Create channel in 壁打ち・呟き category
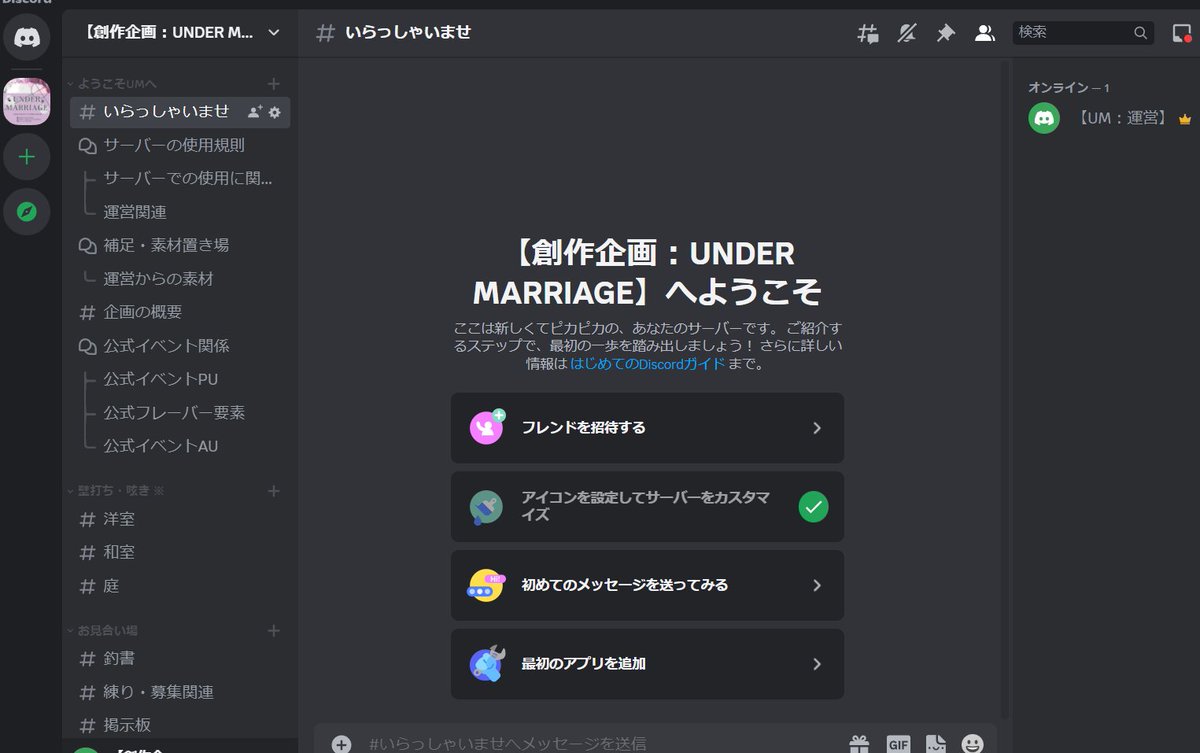 tap(274, 491)
